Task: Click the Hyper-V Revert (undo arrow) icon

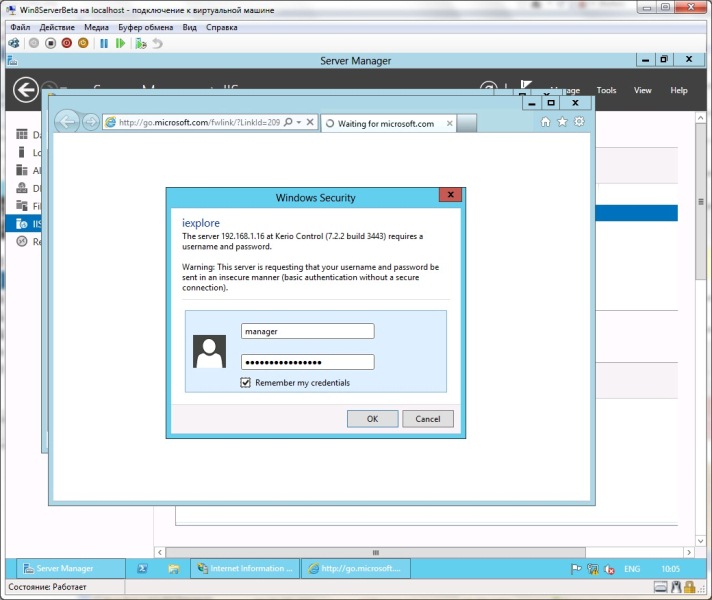Action: [x=157, y=43]
